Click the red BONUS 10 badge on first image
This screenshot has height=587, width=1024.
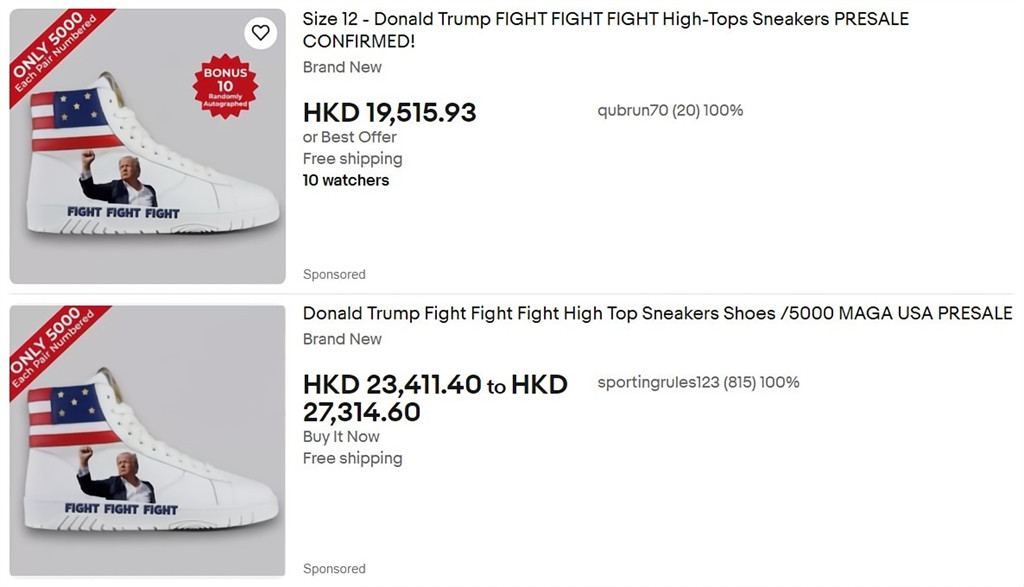tap(225, 86)
